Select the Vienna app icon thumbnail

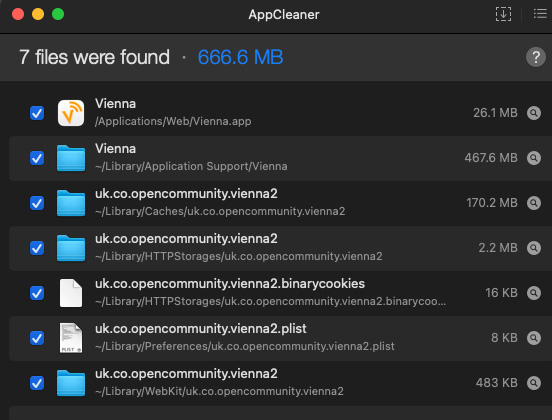(x=71, y=113)
